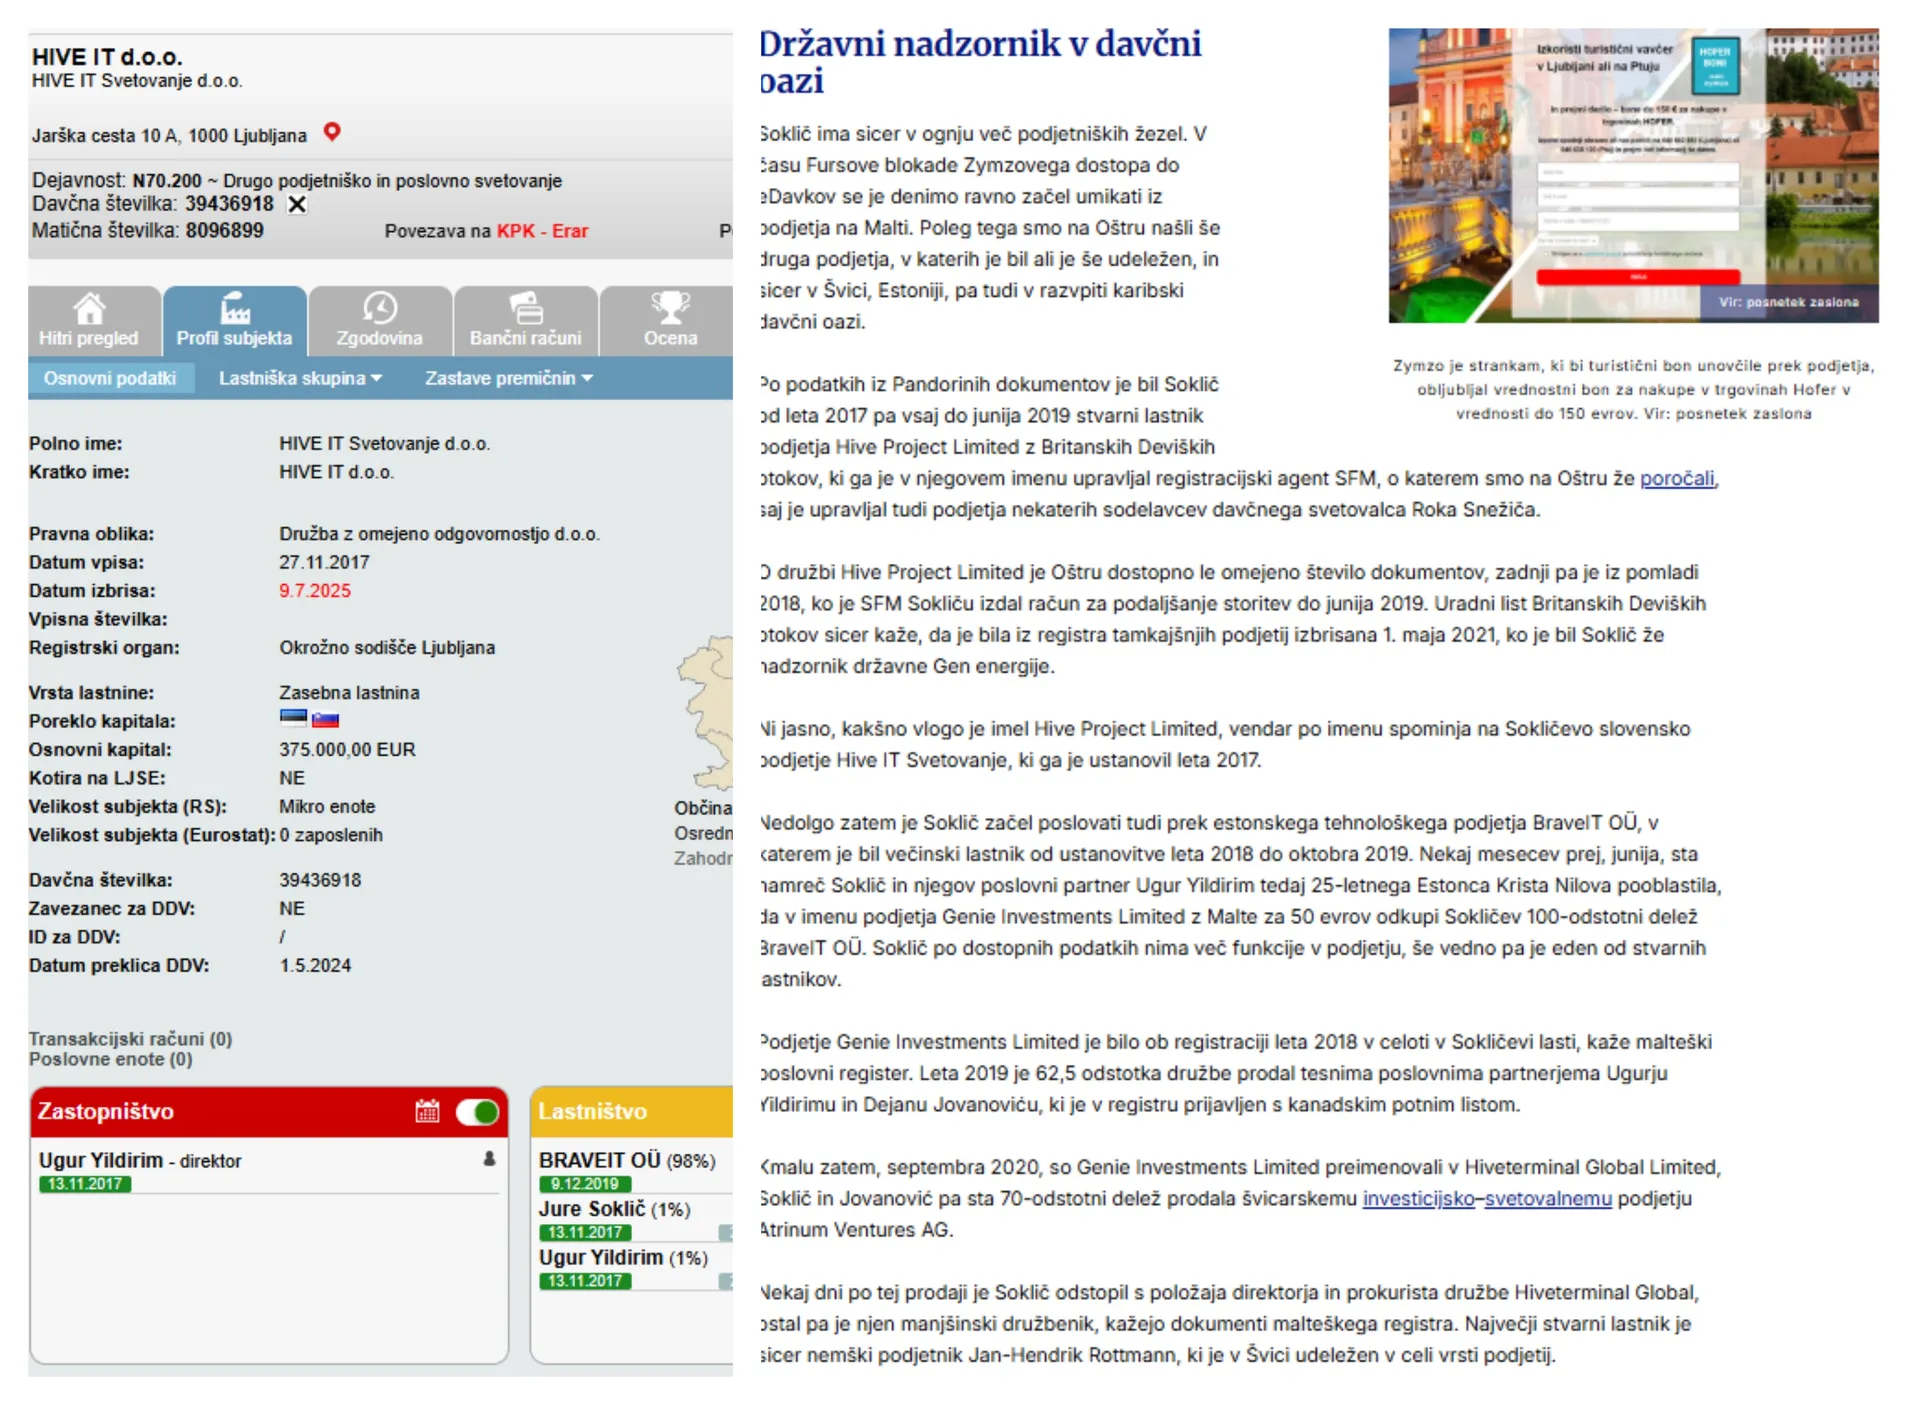The width and height of the screenshot is (1920, 1405).
Task: Click the activity code N70.200
Action: 167,181
